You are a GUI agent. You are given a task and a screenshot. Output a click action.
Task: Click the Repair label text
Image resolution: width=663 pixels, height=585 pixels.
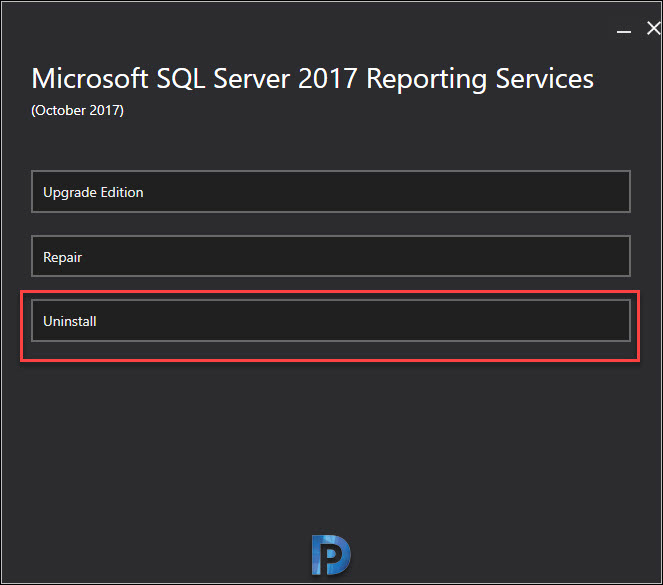tap(63, 257)
